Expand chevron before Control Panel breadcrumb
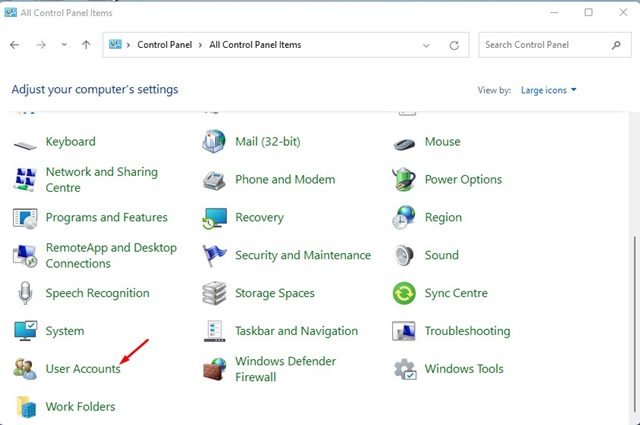The width and height of the screenshot is (640, 425). [x=128, y=45]
